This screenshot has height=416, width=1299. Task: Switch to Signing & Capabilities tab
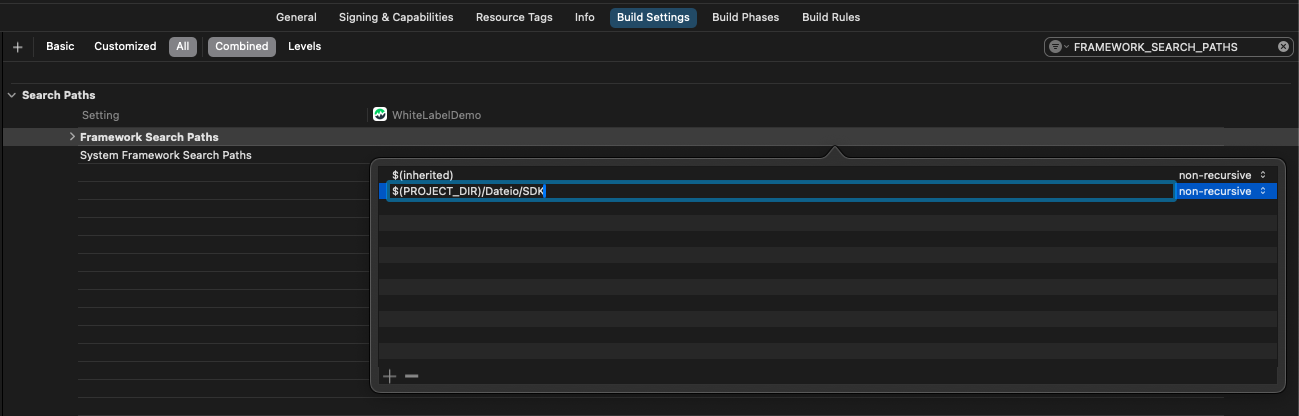396,17
